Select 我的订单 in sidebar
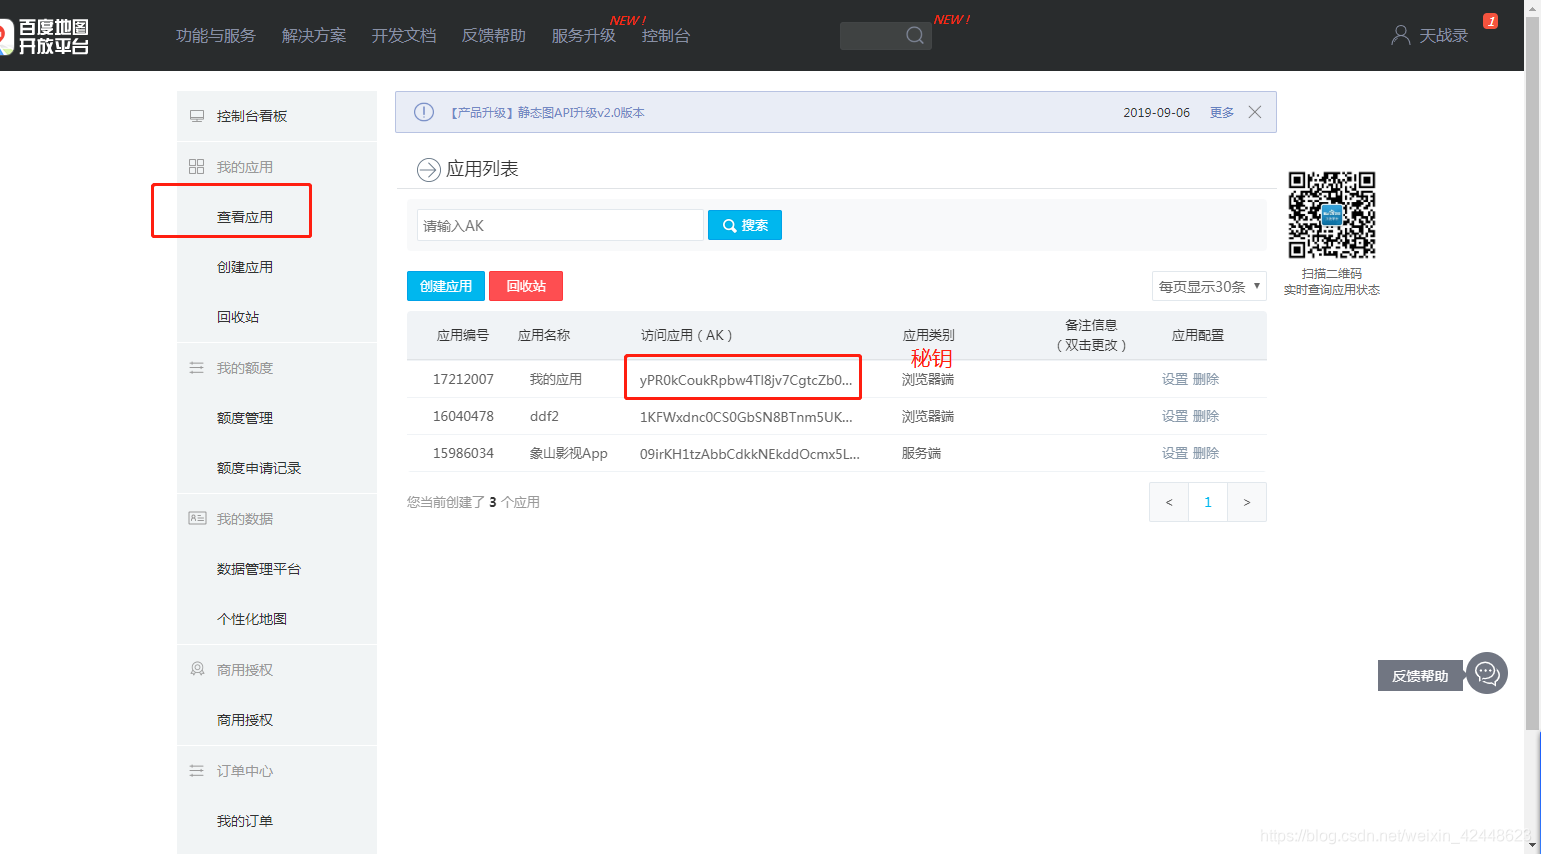Viewport: 1541px width, 854px height. coord(245,821)
